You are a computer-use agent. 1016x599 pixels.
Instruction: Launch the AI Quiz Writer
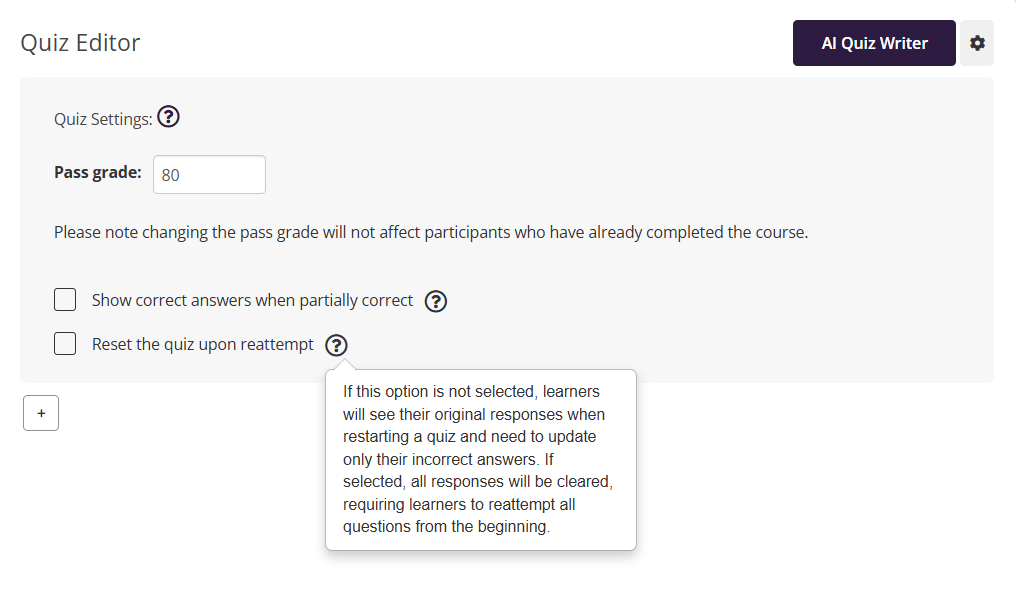click(874, 43)
